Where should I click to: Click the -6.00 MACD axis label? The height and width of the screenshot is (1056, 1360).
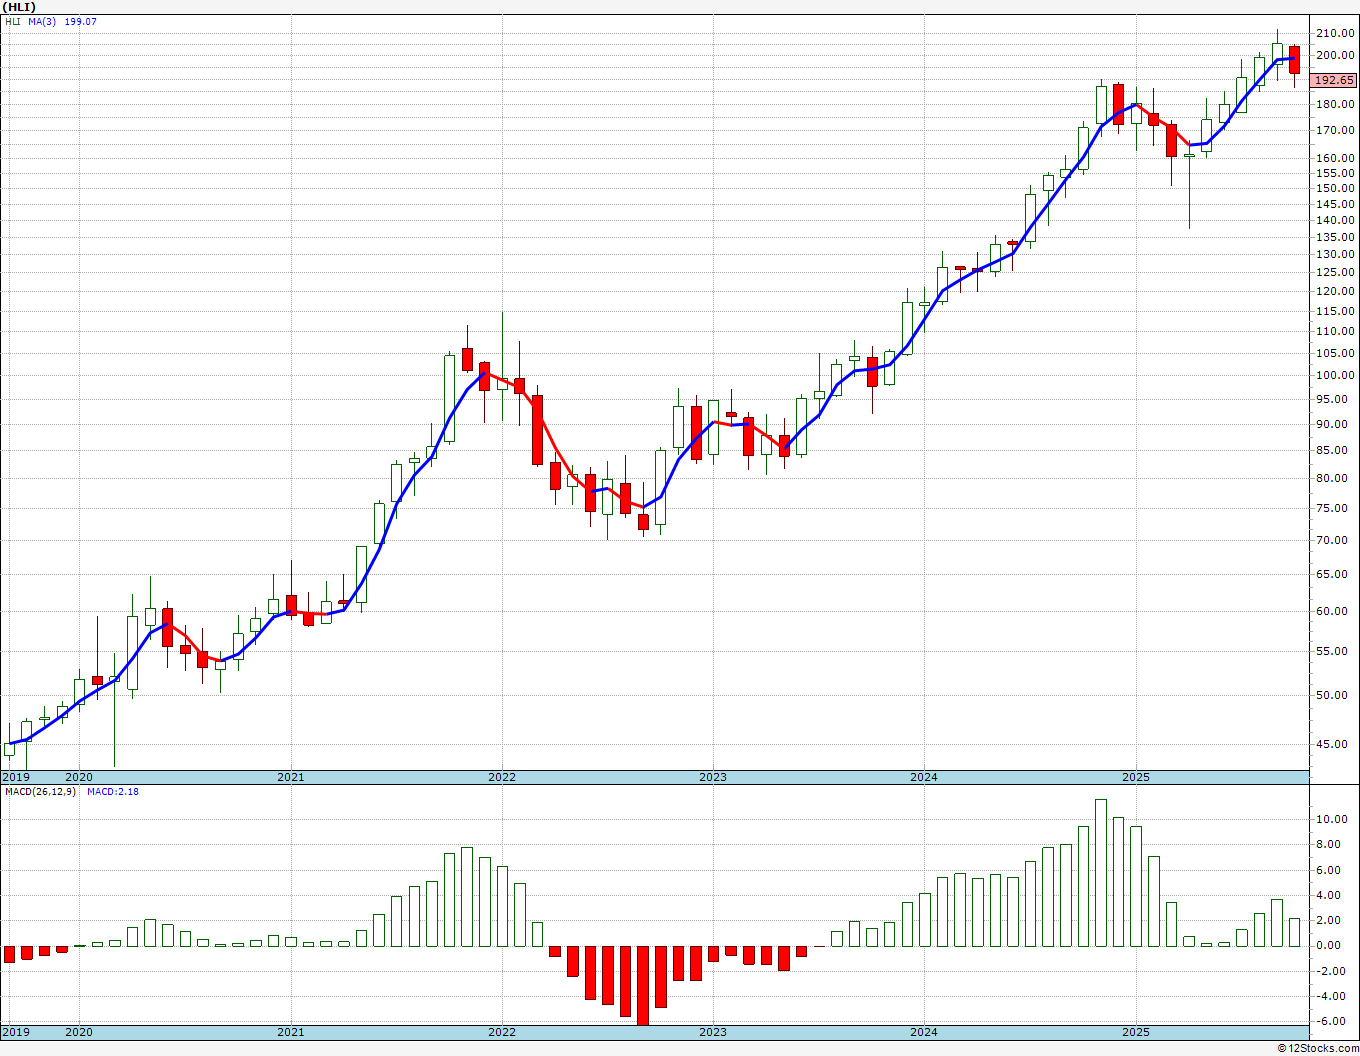[1334, 1022]
